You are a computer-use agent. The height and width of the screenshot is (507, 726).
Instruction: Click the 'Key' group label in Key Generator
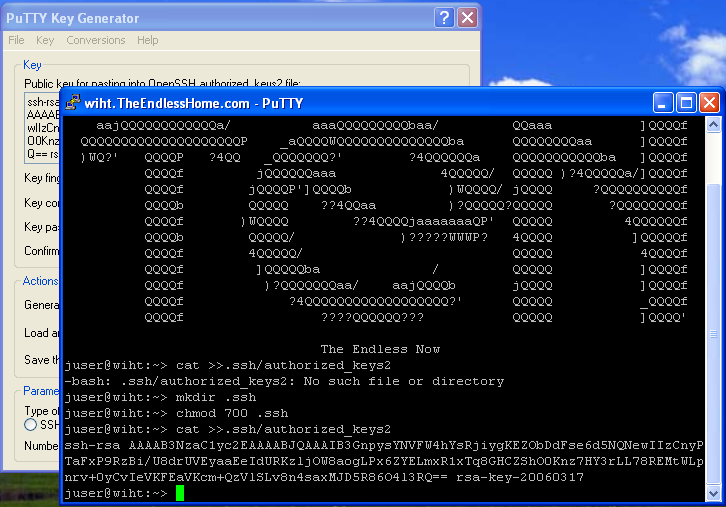[x=32, y=65]
